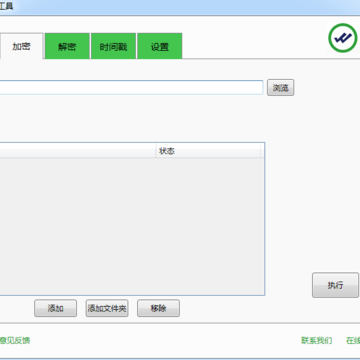The width and height of the screenshot is (360, 360).
Task: Click the 添加 button
Action: 55,308
